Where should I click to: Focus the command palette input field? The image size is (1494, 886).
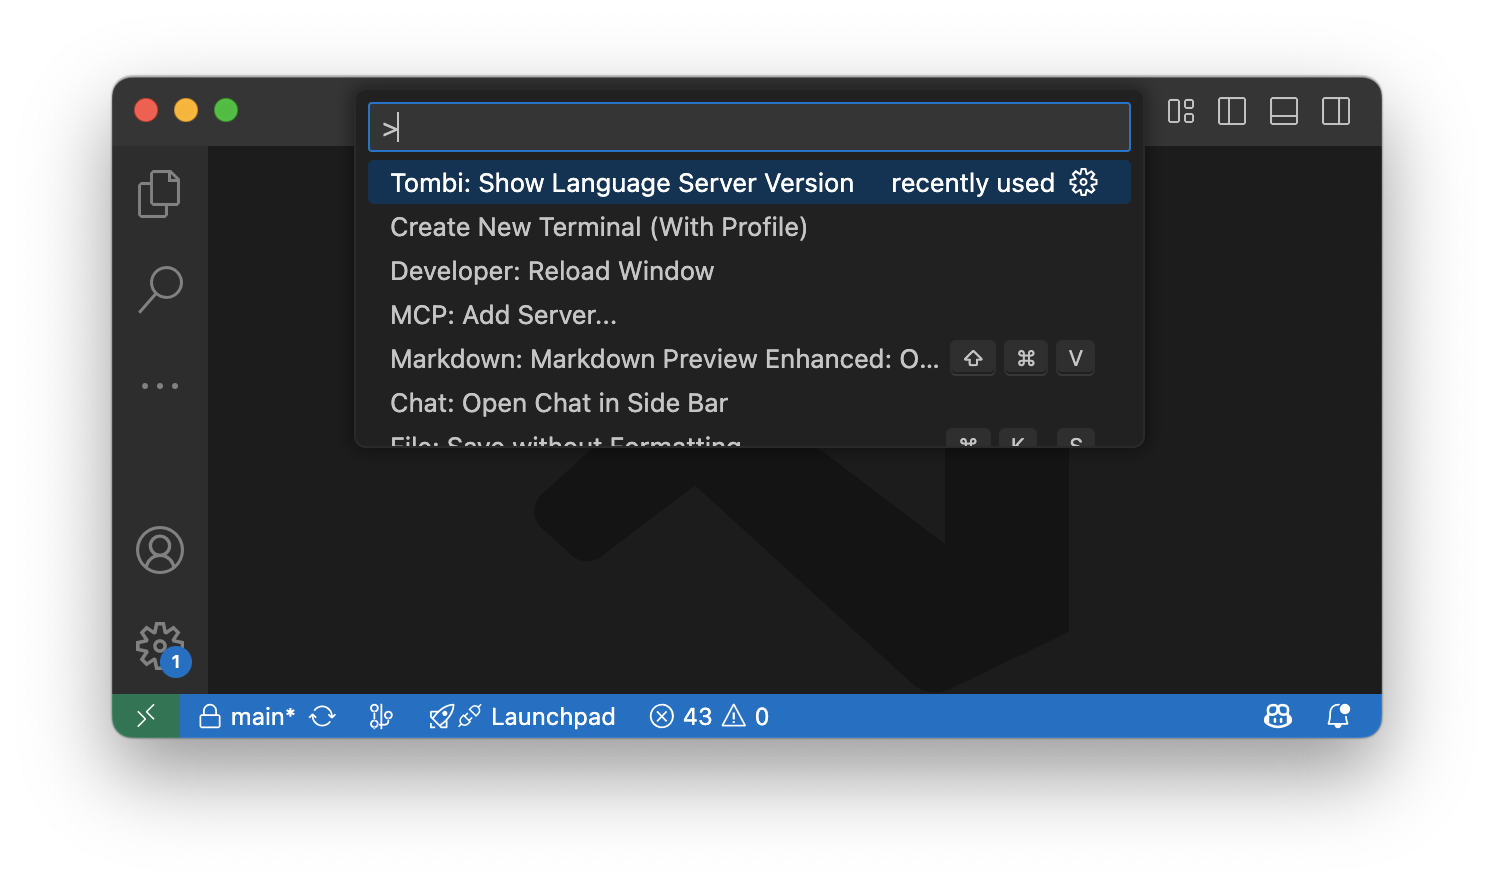[749, 127]
